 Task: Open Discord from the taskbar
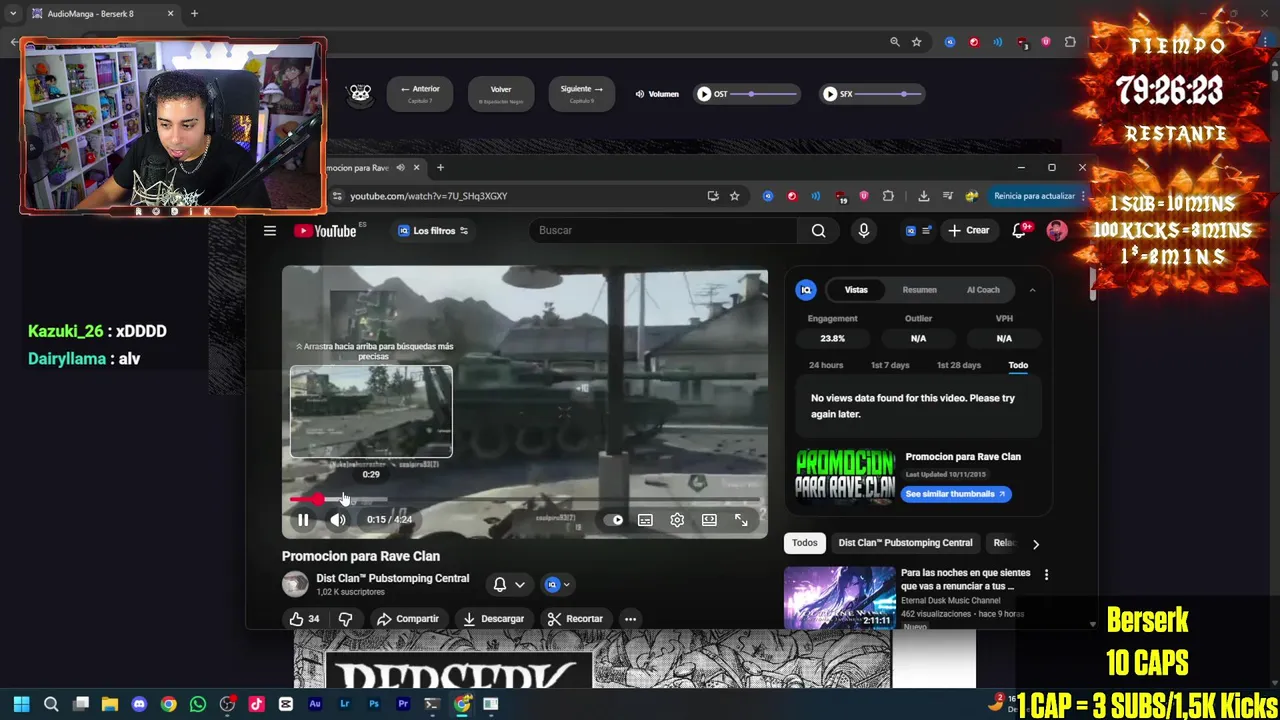point(139,704)
